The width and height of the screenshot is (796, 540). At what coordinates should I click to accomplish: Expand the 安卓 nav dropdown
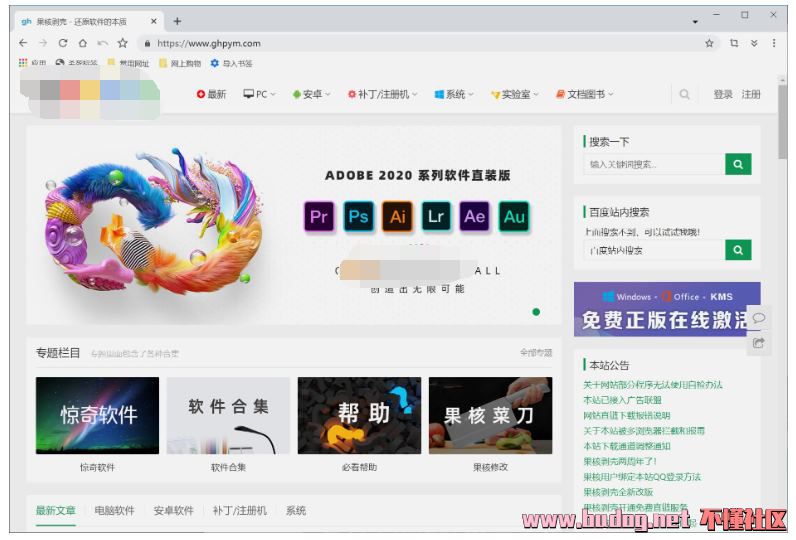pos(312,94)
